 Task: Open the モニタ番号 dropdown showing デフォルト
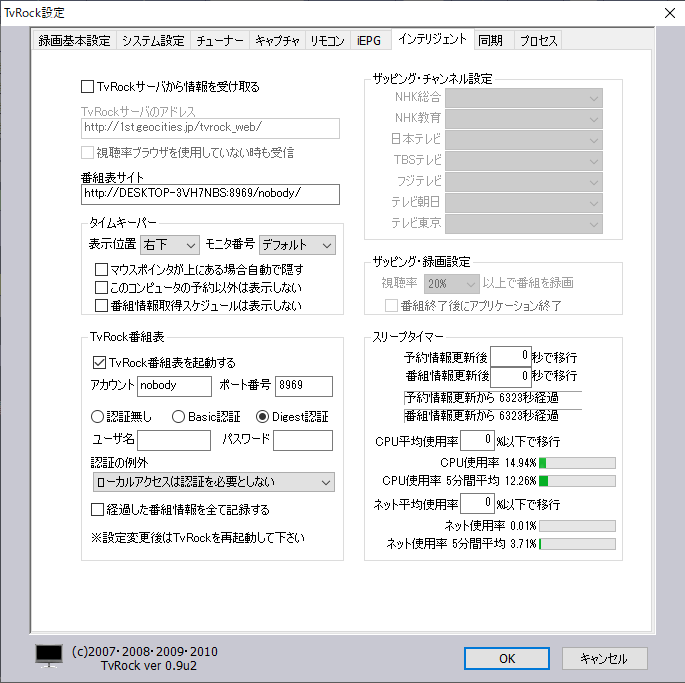pyautogui.click(x=298, y=245)
